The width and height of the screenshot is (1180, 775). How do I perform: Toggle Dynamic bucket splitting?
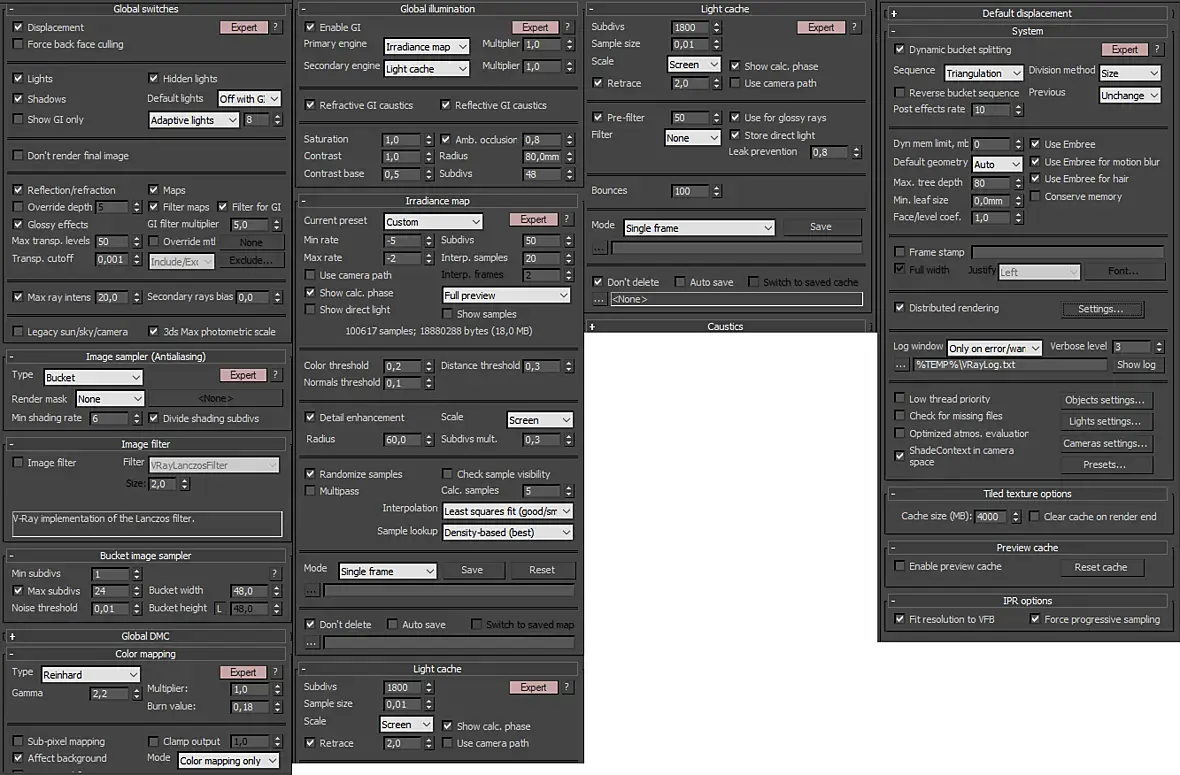[x=899, y=50]
